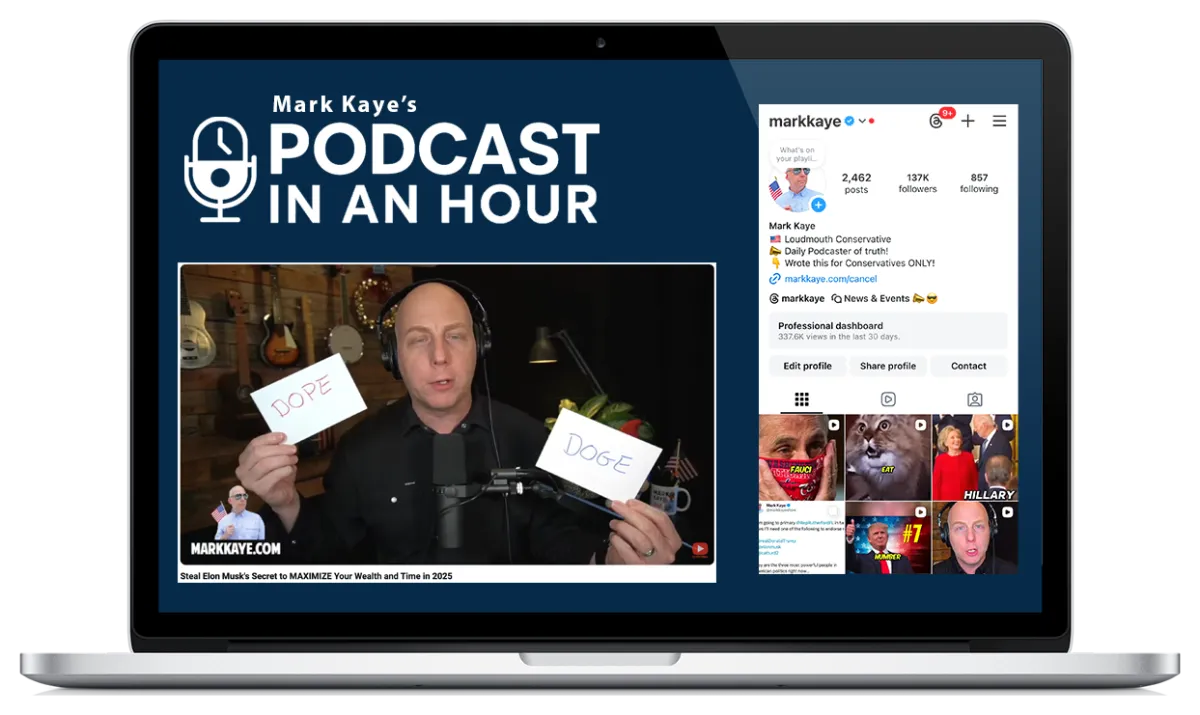Click the Daily Podcaster of truth bio line
The image size is (1200, 715).
[829, 252]
